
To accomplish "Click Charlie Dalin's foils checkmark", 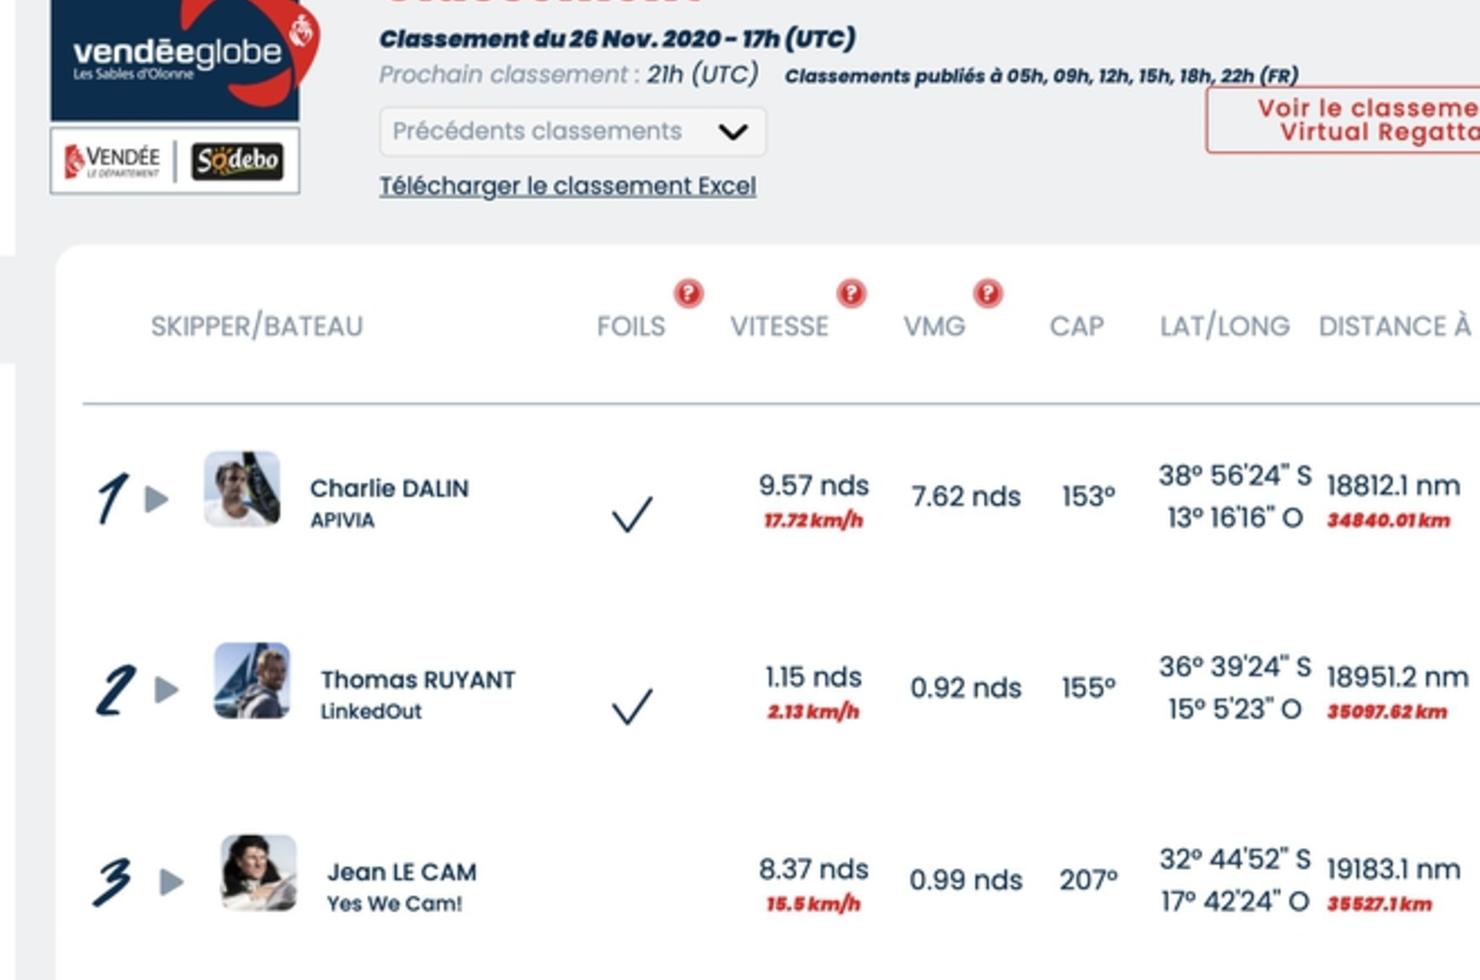I will [631, 513].
